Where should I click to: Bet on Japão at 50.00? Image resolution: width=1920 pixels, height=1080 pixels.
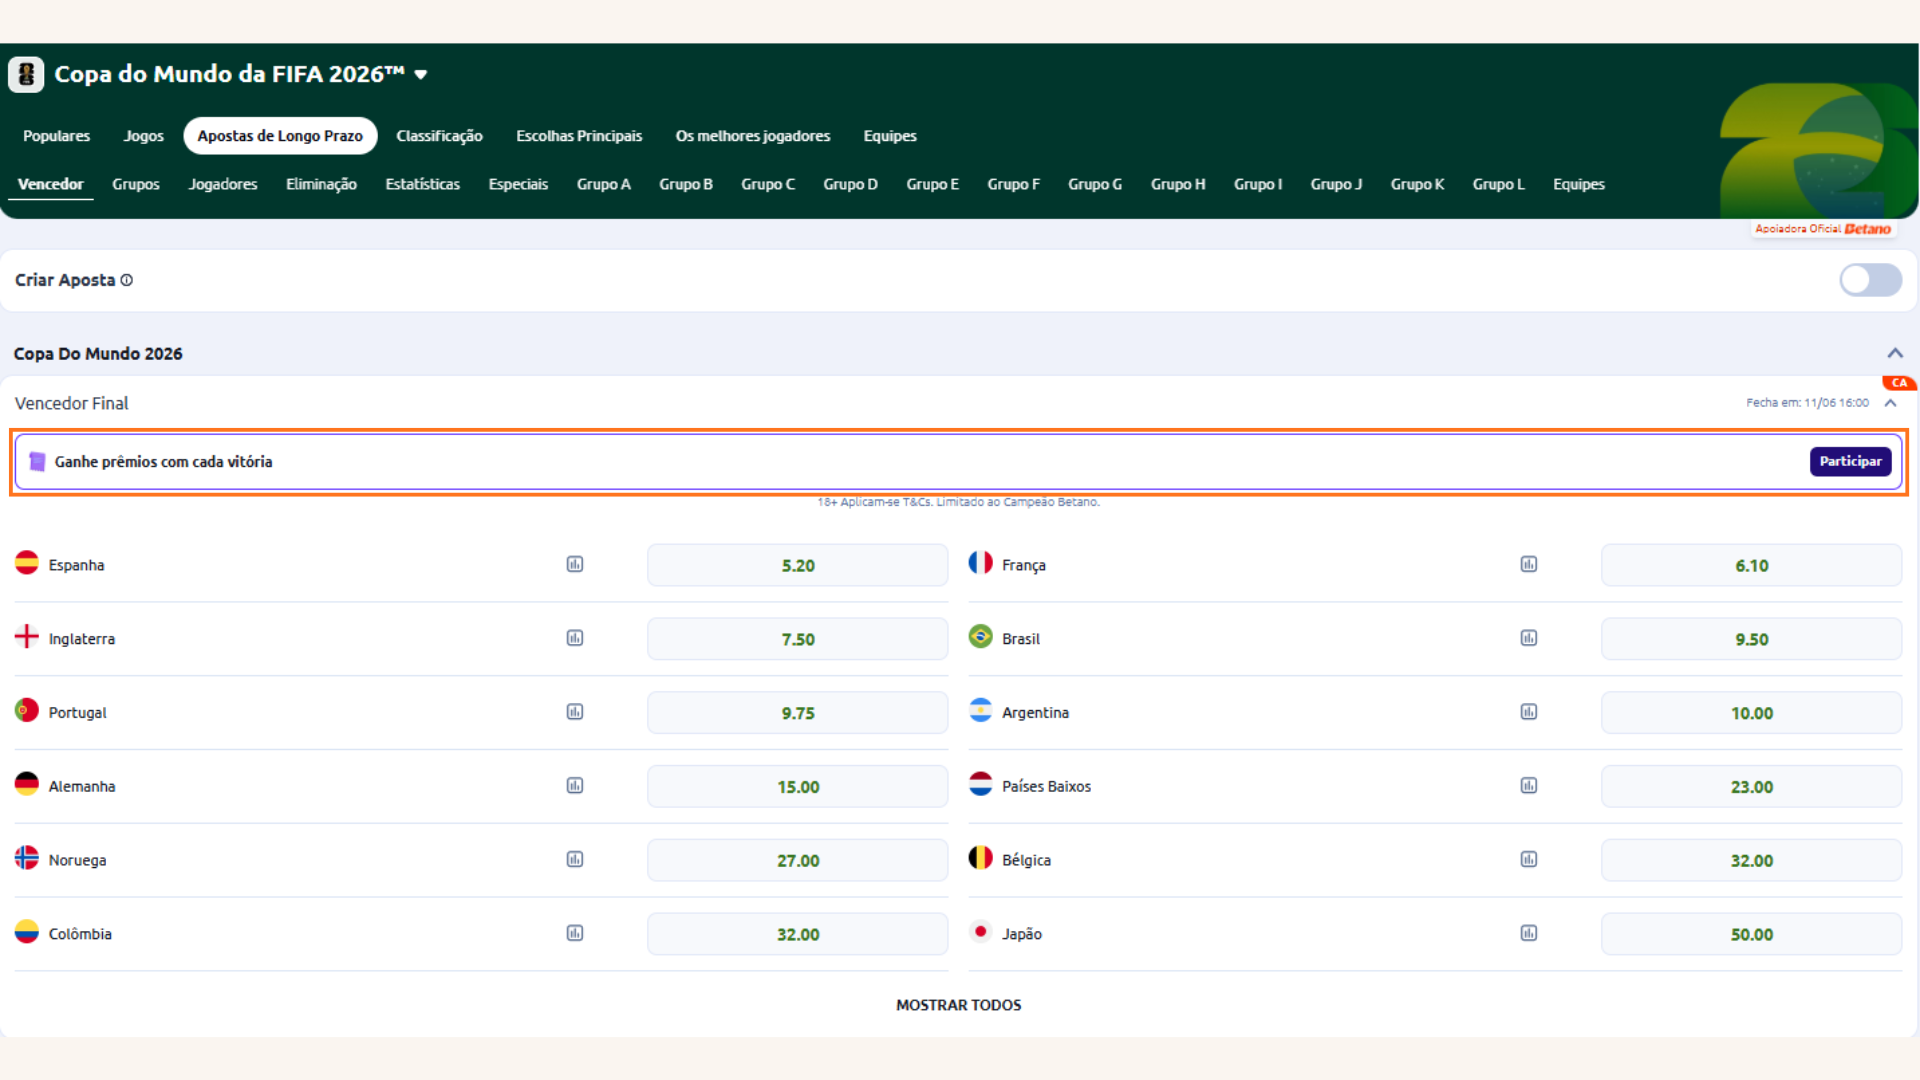tap(1751, 934)
